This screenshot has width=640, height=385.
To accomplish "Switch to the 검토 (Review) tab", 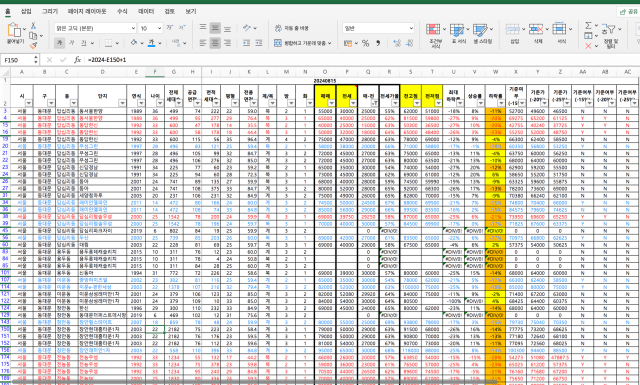I will click(169, 11).
